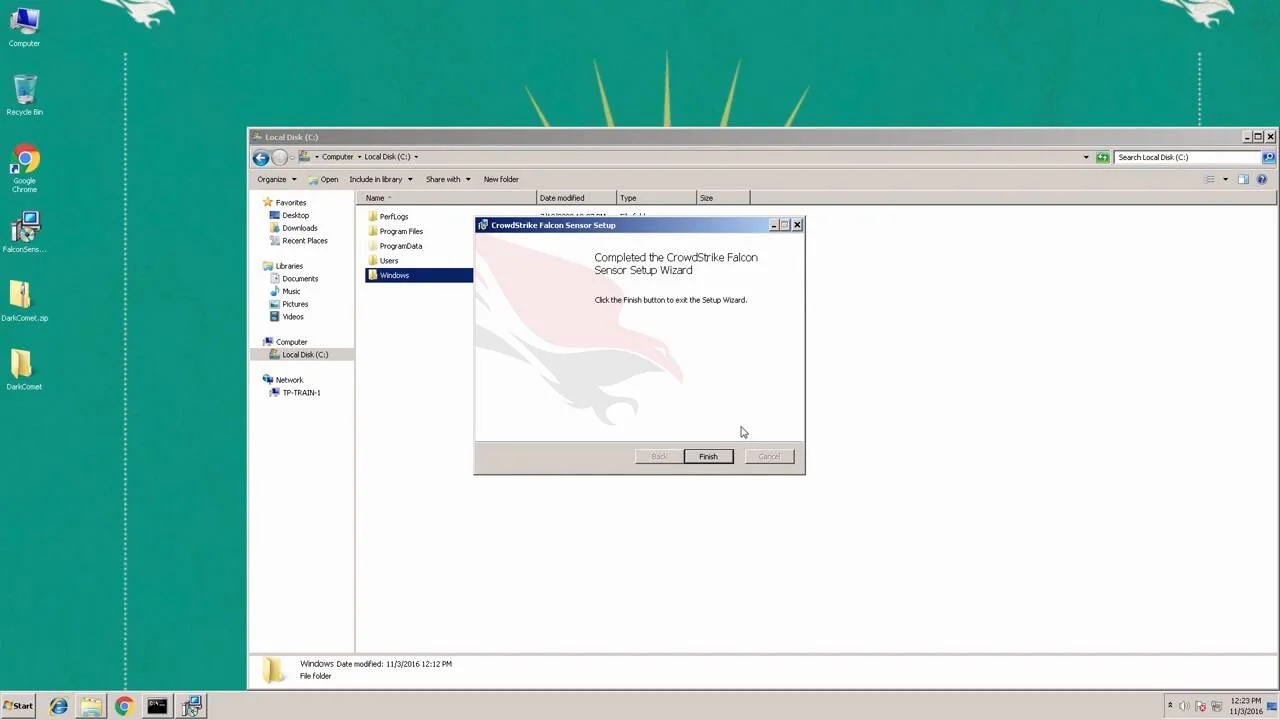Screen dimensions: 1280x720
Task: Select the Recycle Bin desktop icon
Action: pyautogui.click(x=24, y=95)
